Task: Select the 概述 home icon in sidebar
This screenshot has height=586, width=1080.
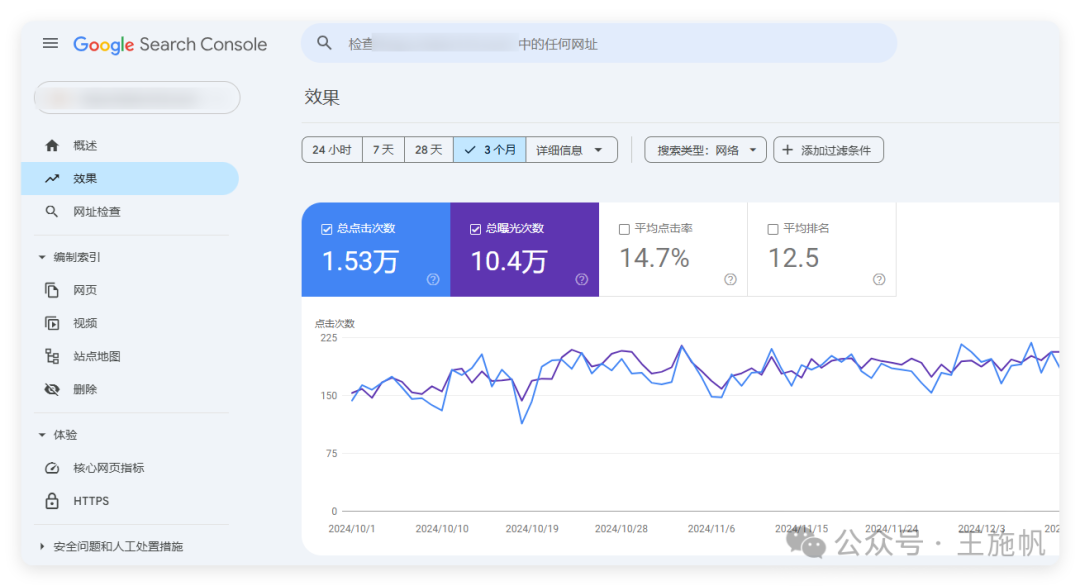Action: [x=51, y=145]
